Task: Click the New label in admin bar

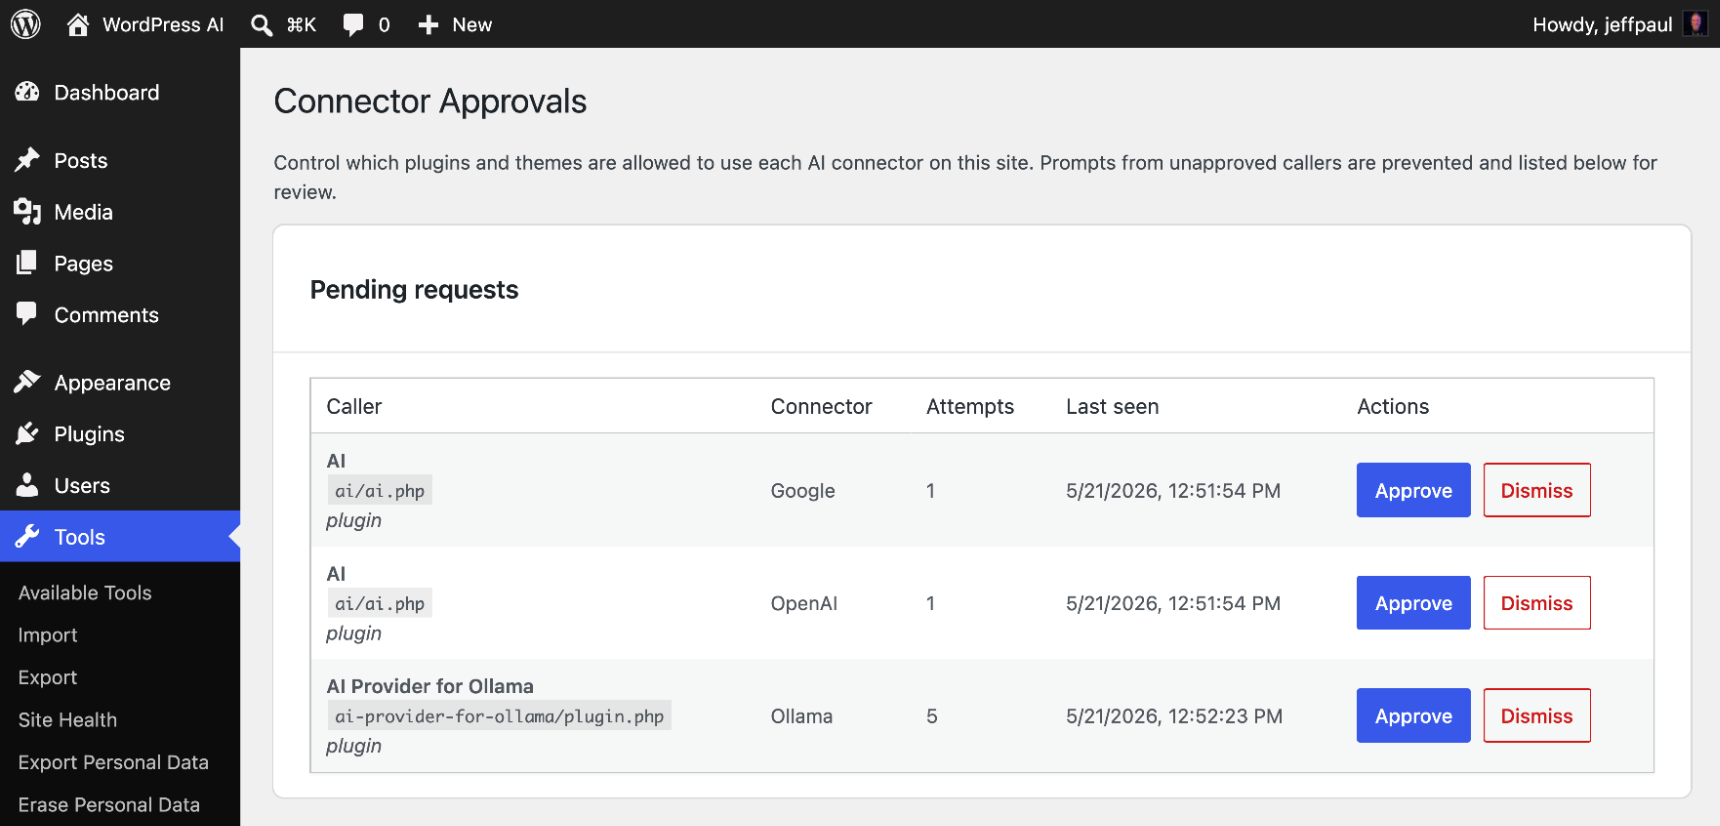Action: click(472, 25)
